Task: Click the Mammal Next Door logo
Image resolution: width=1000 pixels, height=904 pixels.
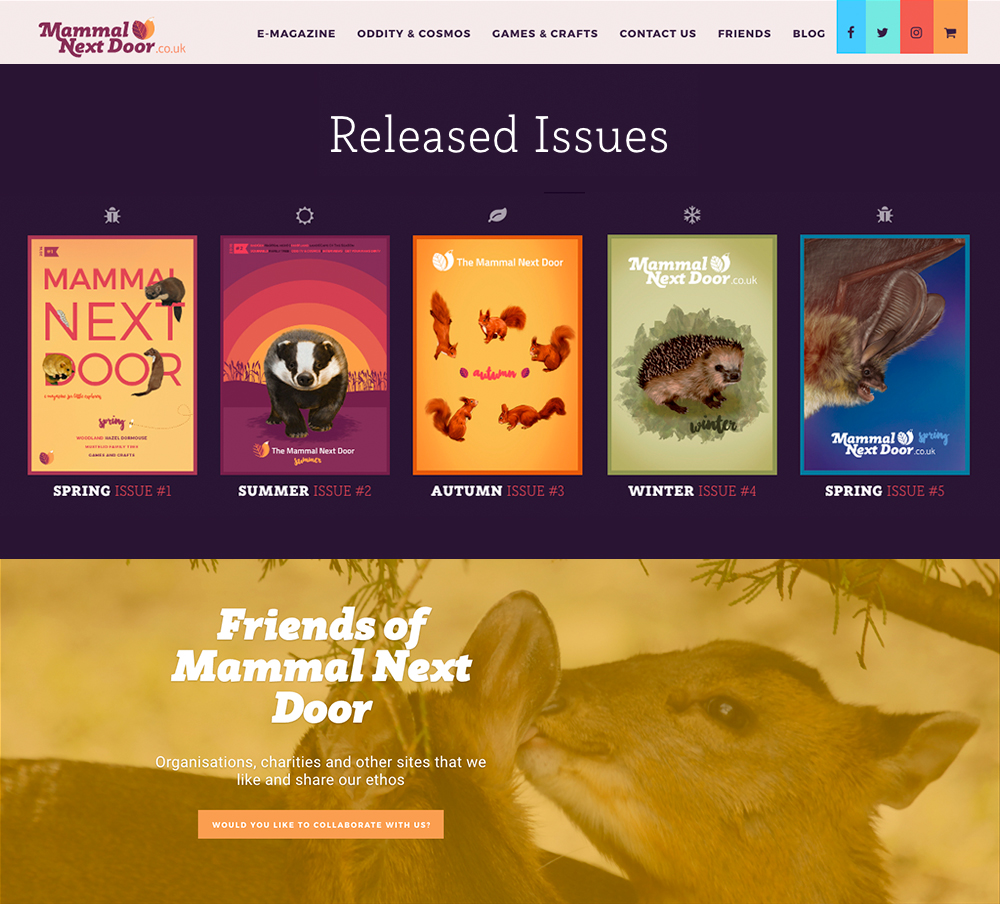Action: click(112, 38)
